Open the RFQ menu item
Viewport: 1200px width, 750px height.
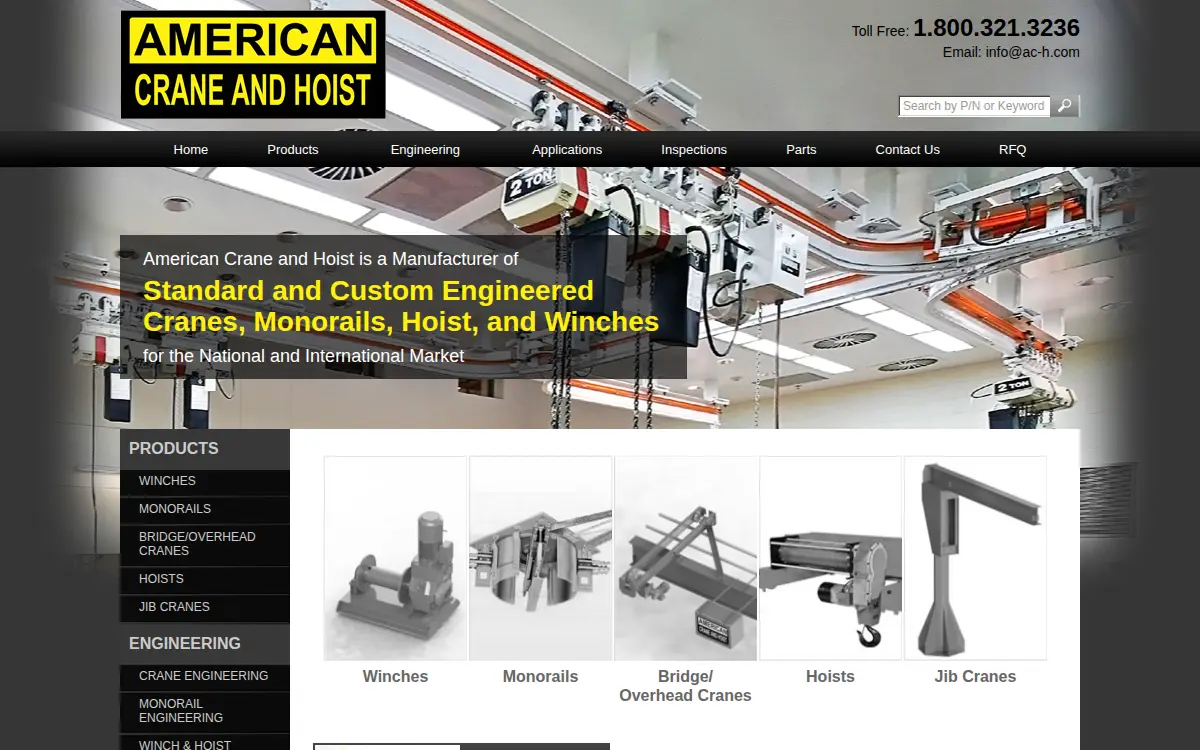pyautogui.click(x=1013, y=150)
